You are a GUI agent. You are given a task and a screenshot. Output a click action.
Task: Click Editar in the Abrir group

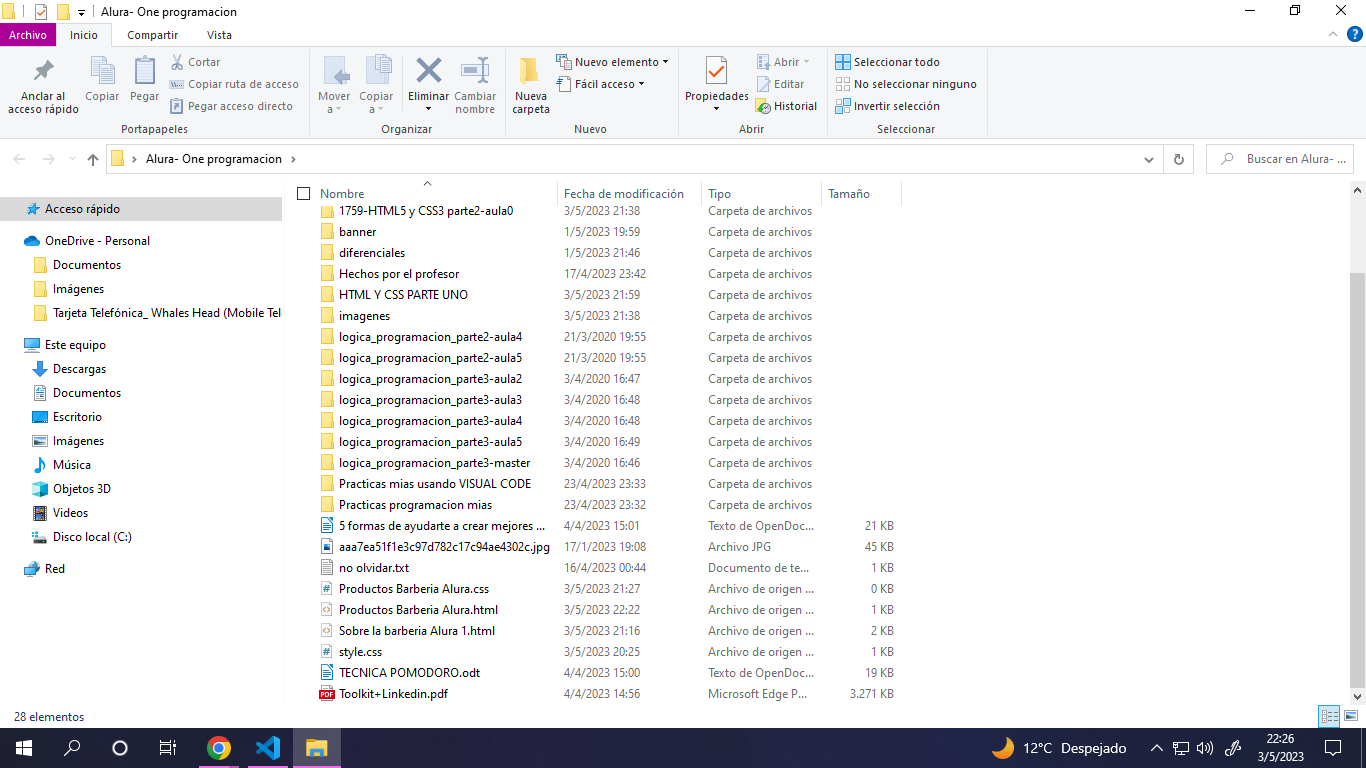tap(781, 84)
